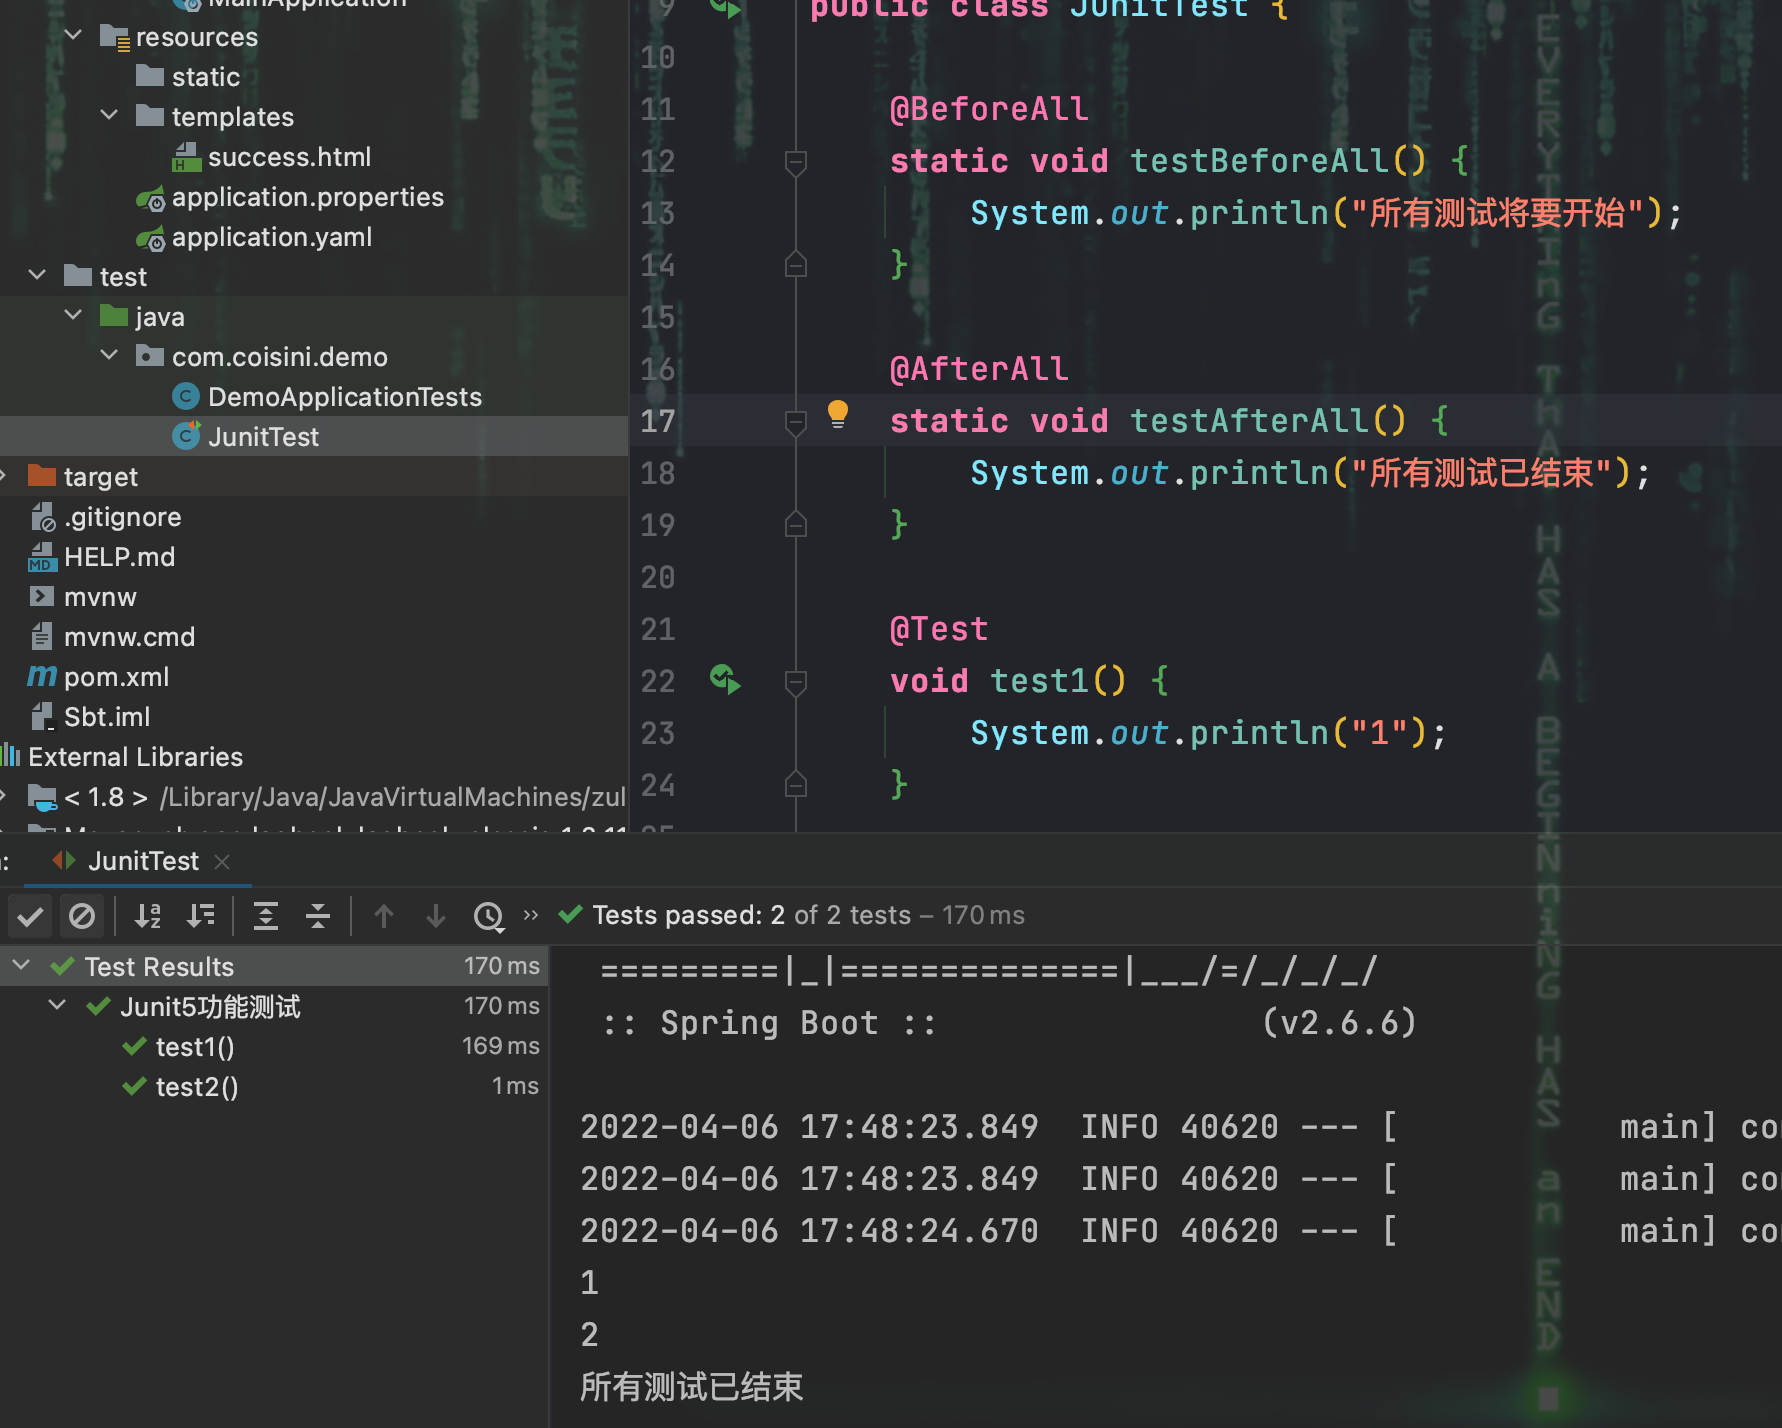Click fold end marker on line 19
The height and width of the screenshot is (1428, 1782).
point(796,524)
